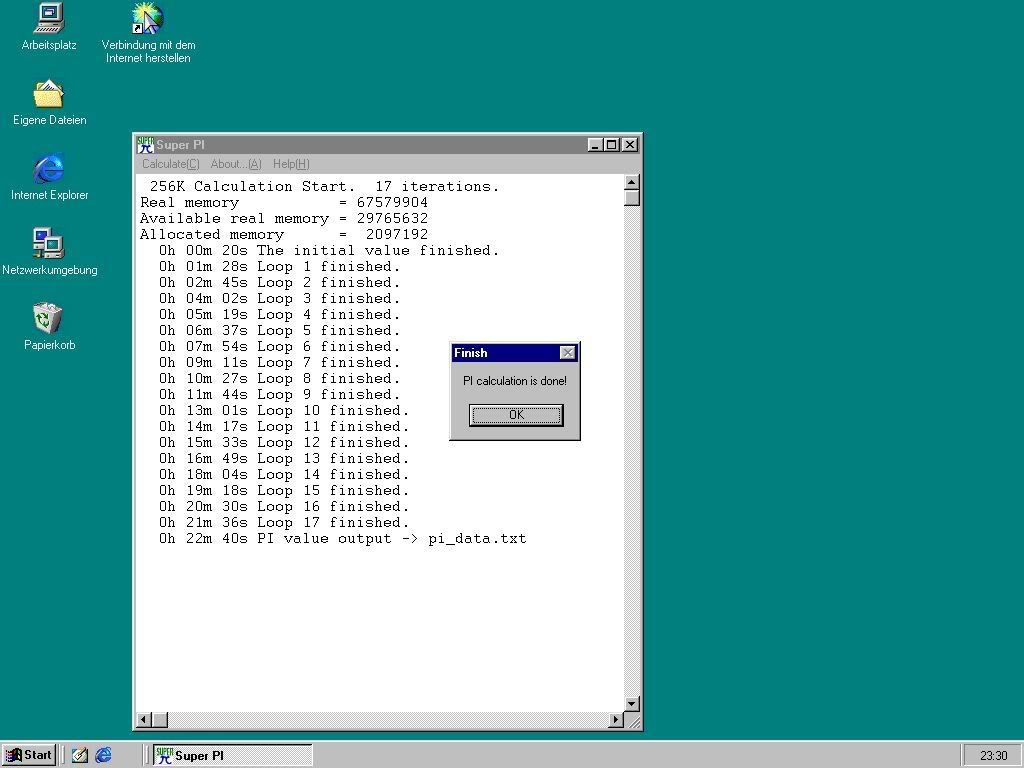1024x768 pixels.
Task: Click the horizontal scrollbar right arrow
Action: pyautogui.click(x=616, y=720)
